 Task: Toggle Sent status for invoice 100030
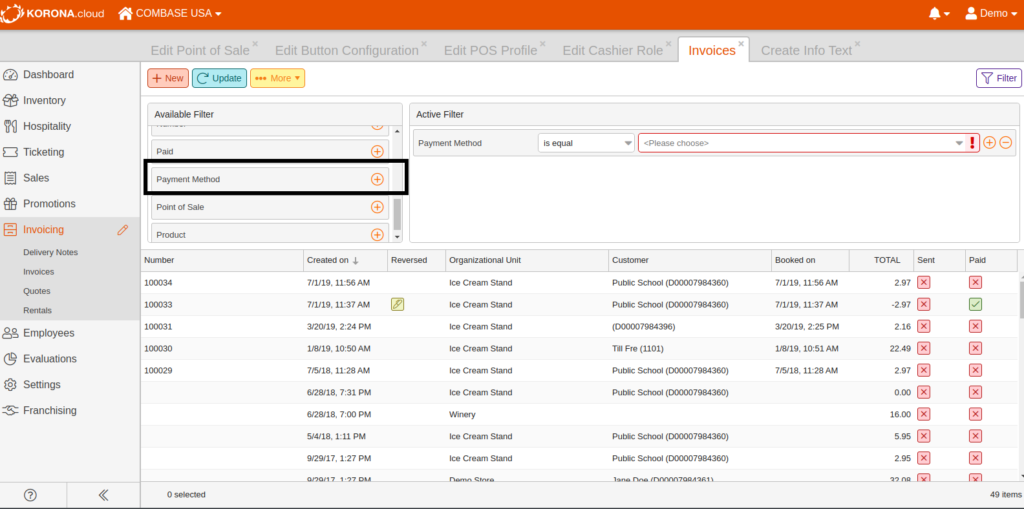point(923,348)
